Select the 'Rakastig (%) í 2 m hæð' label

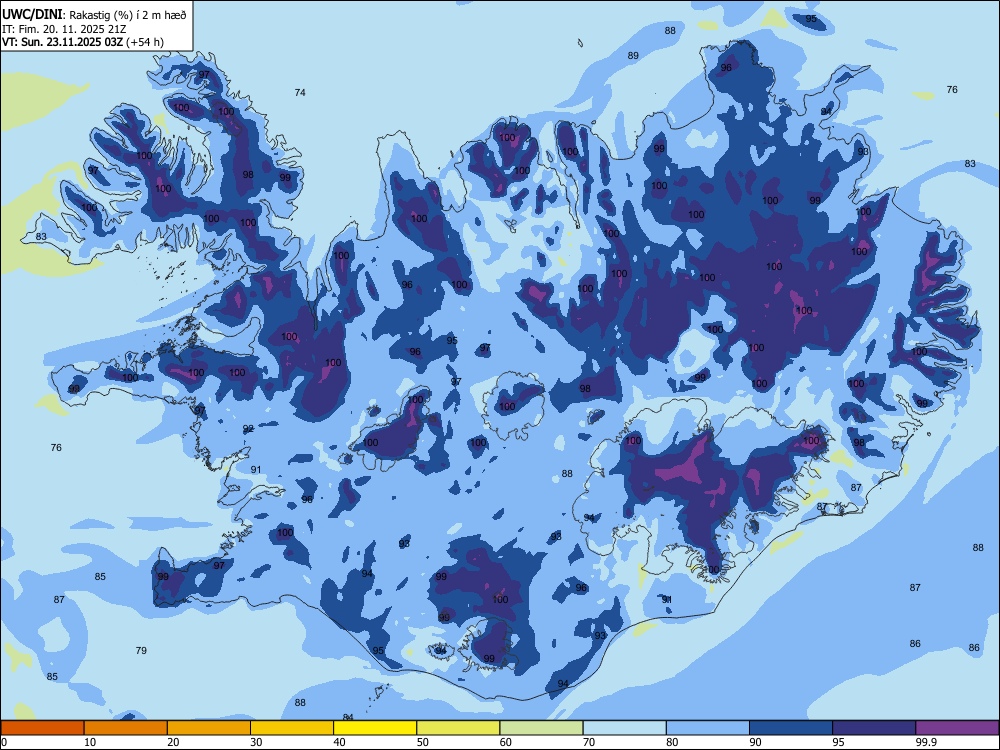pyautogui.click(x=128, y=15)
